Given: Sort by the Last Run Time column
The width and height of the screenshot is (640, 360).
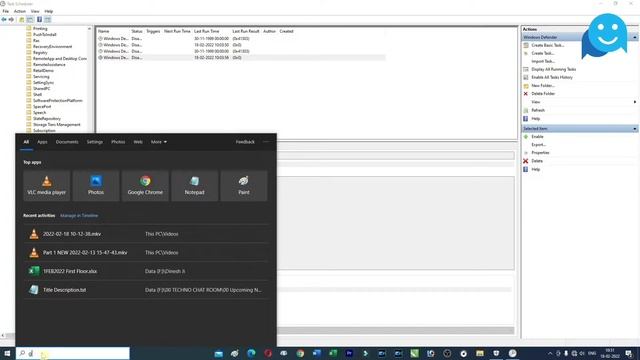Looking at the screenshot, I should [207, 31].
